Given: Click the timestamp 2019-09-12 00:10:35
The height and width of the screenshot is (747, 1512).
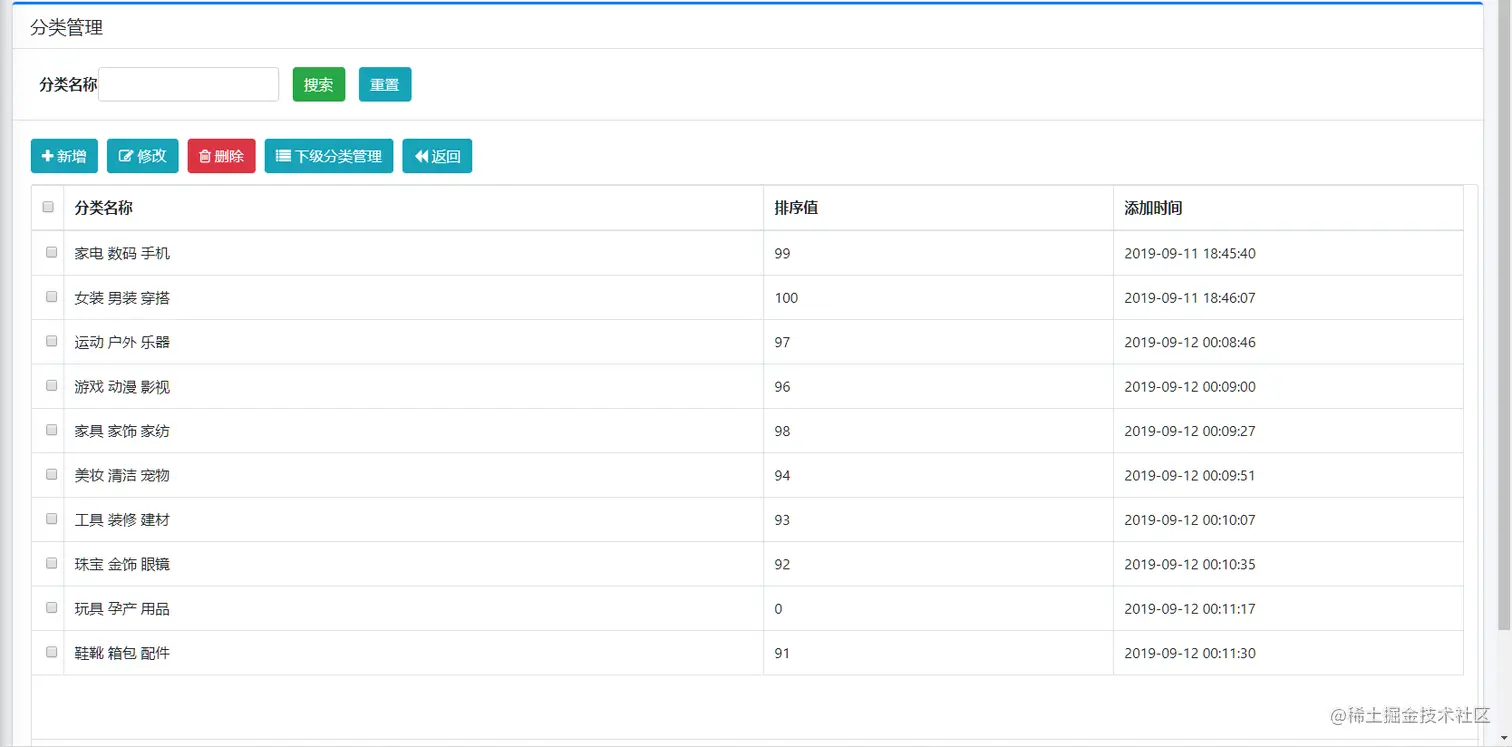Looking at the screenshot, I should [1190, 564].
